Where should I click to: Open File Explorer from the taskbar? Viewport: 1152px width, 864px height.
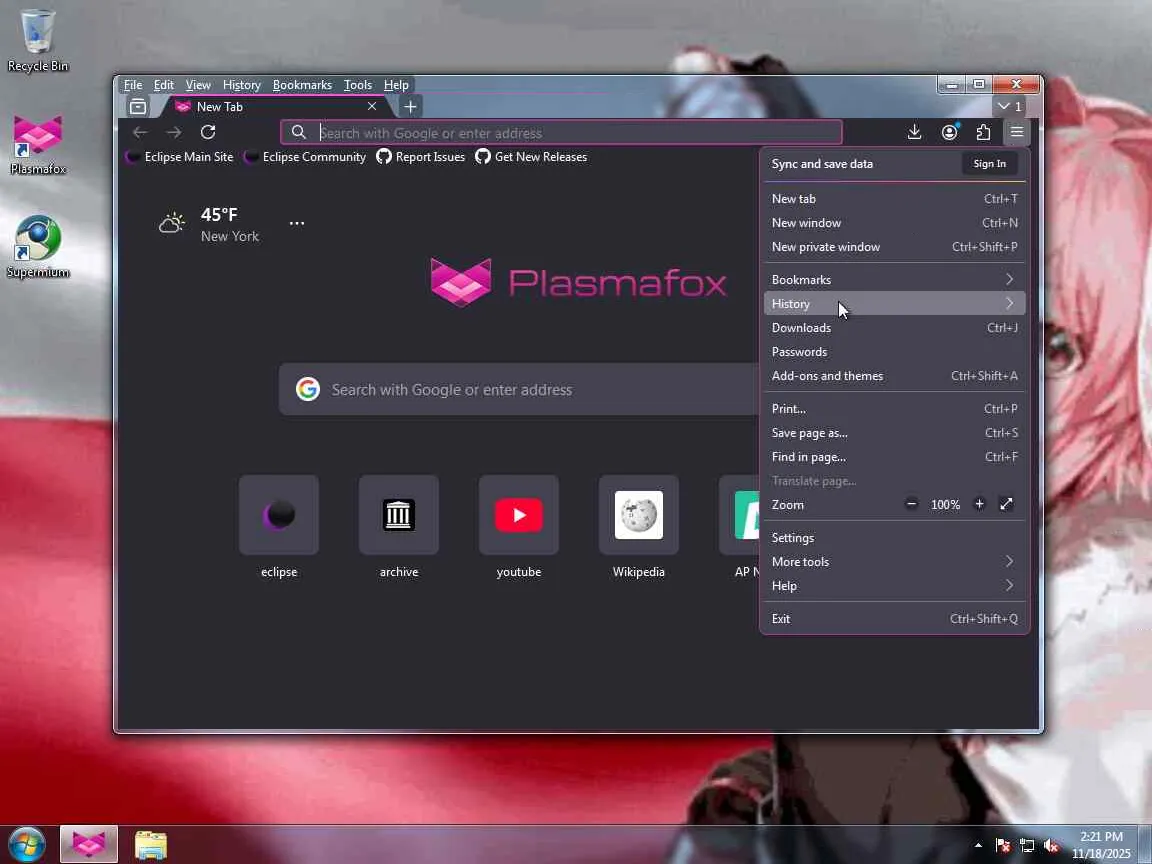point(151,845)
